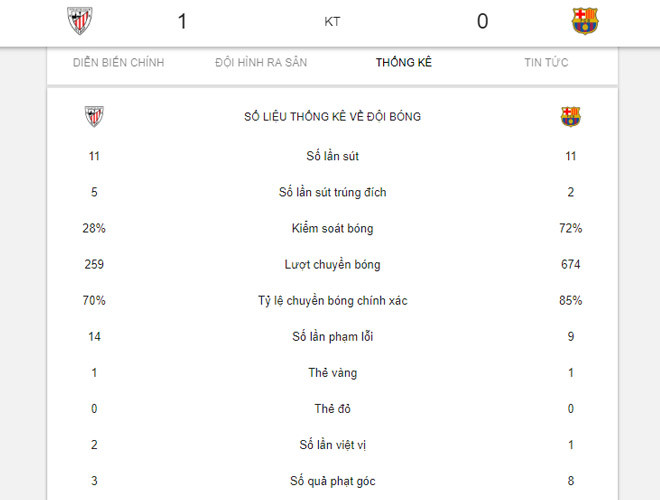Open the TIN TỨC tab
660x500 pixels.
click(546, 63)
